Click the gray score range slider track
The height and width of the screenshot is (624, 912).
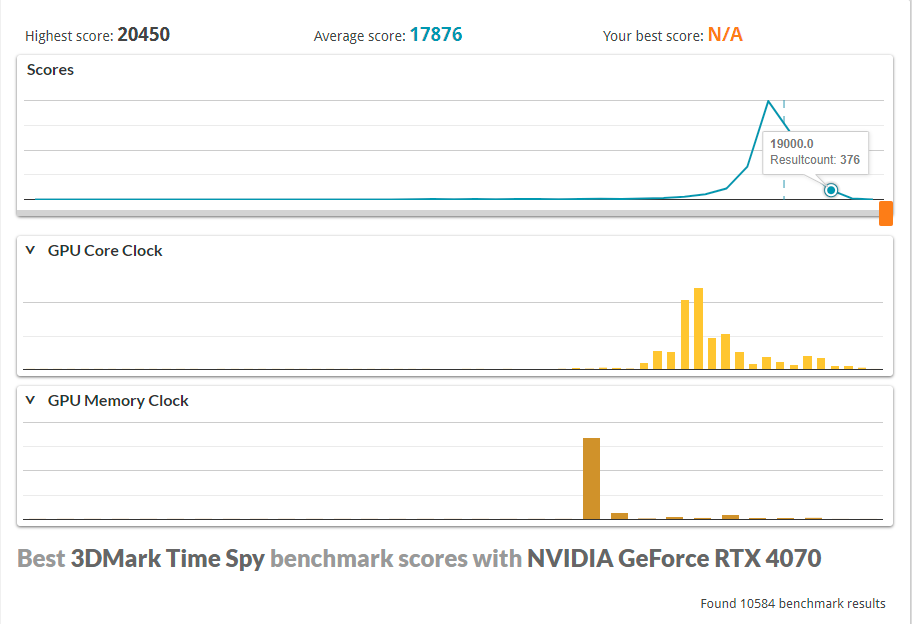click(447, 213)
